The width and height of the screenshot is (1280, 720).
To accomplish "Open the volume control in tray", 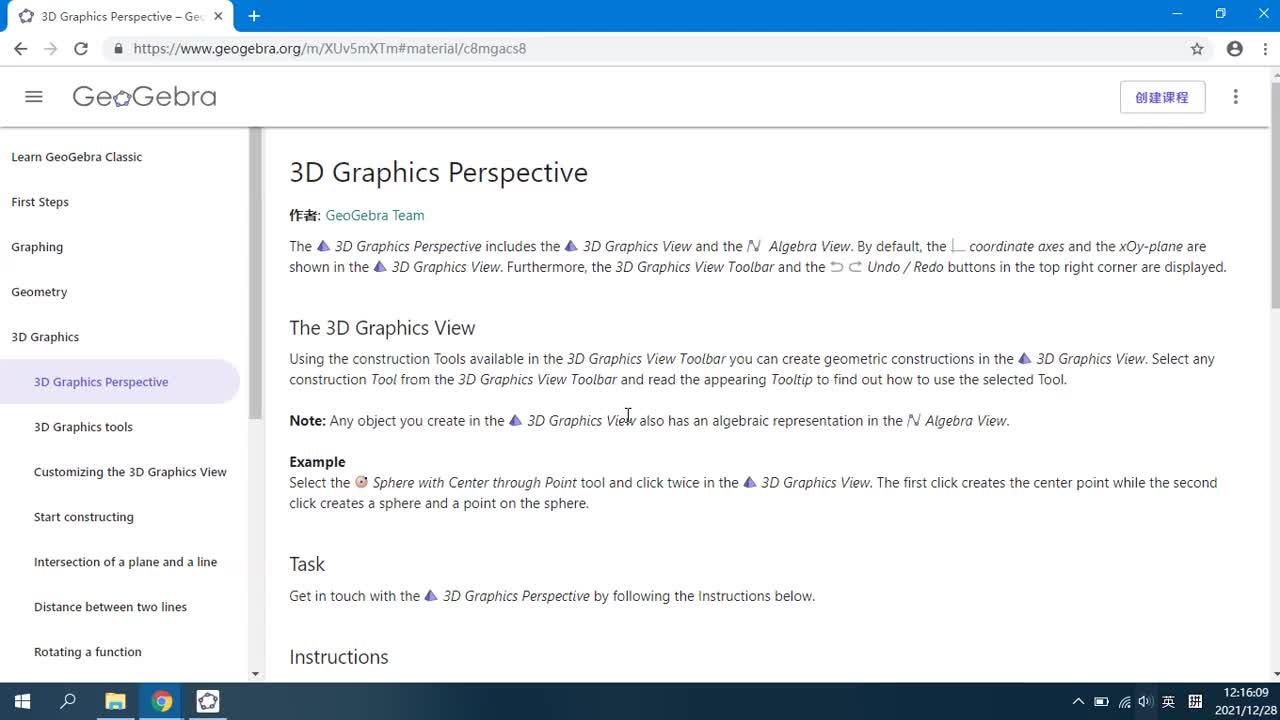I will pyautogui.click(x=1145, y=701).
